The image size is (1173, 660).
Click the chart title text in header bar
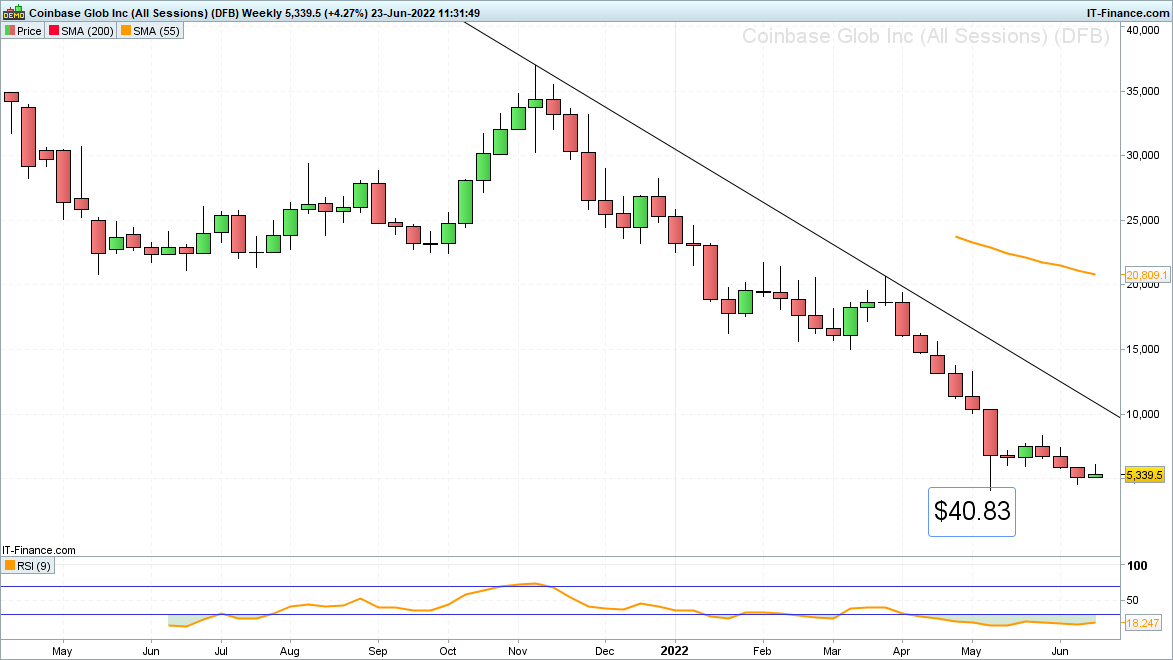tap(254, 13)
